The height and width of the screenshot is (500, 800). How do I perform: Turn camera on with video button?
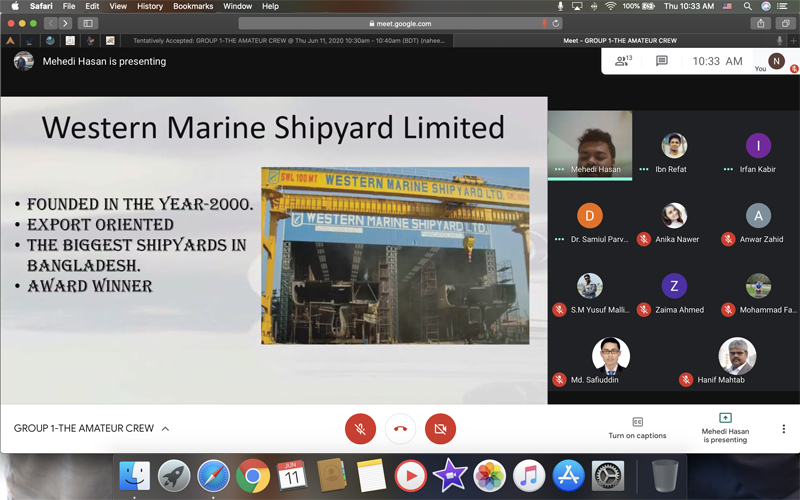440,429
